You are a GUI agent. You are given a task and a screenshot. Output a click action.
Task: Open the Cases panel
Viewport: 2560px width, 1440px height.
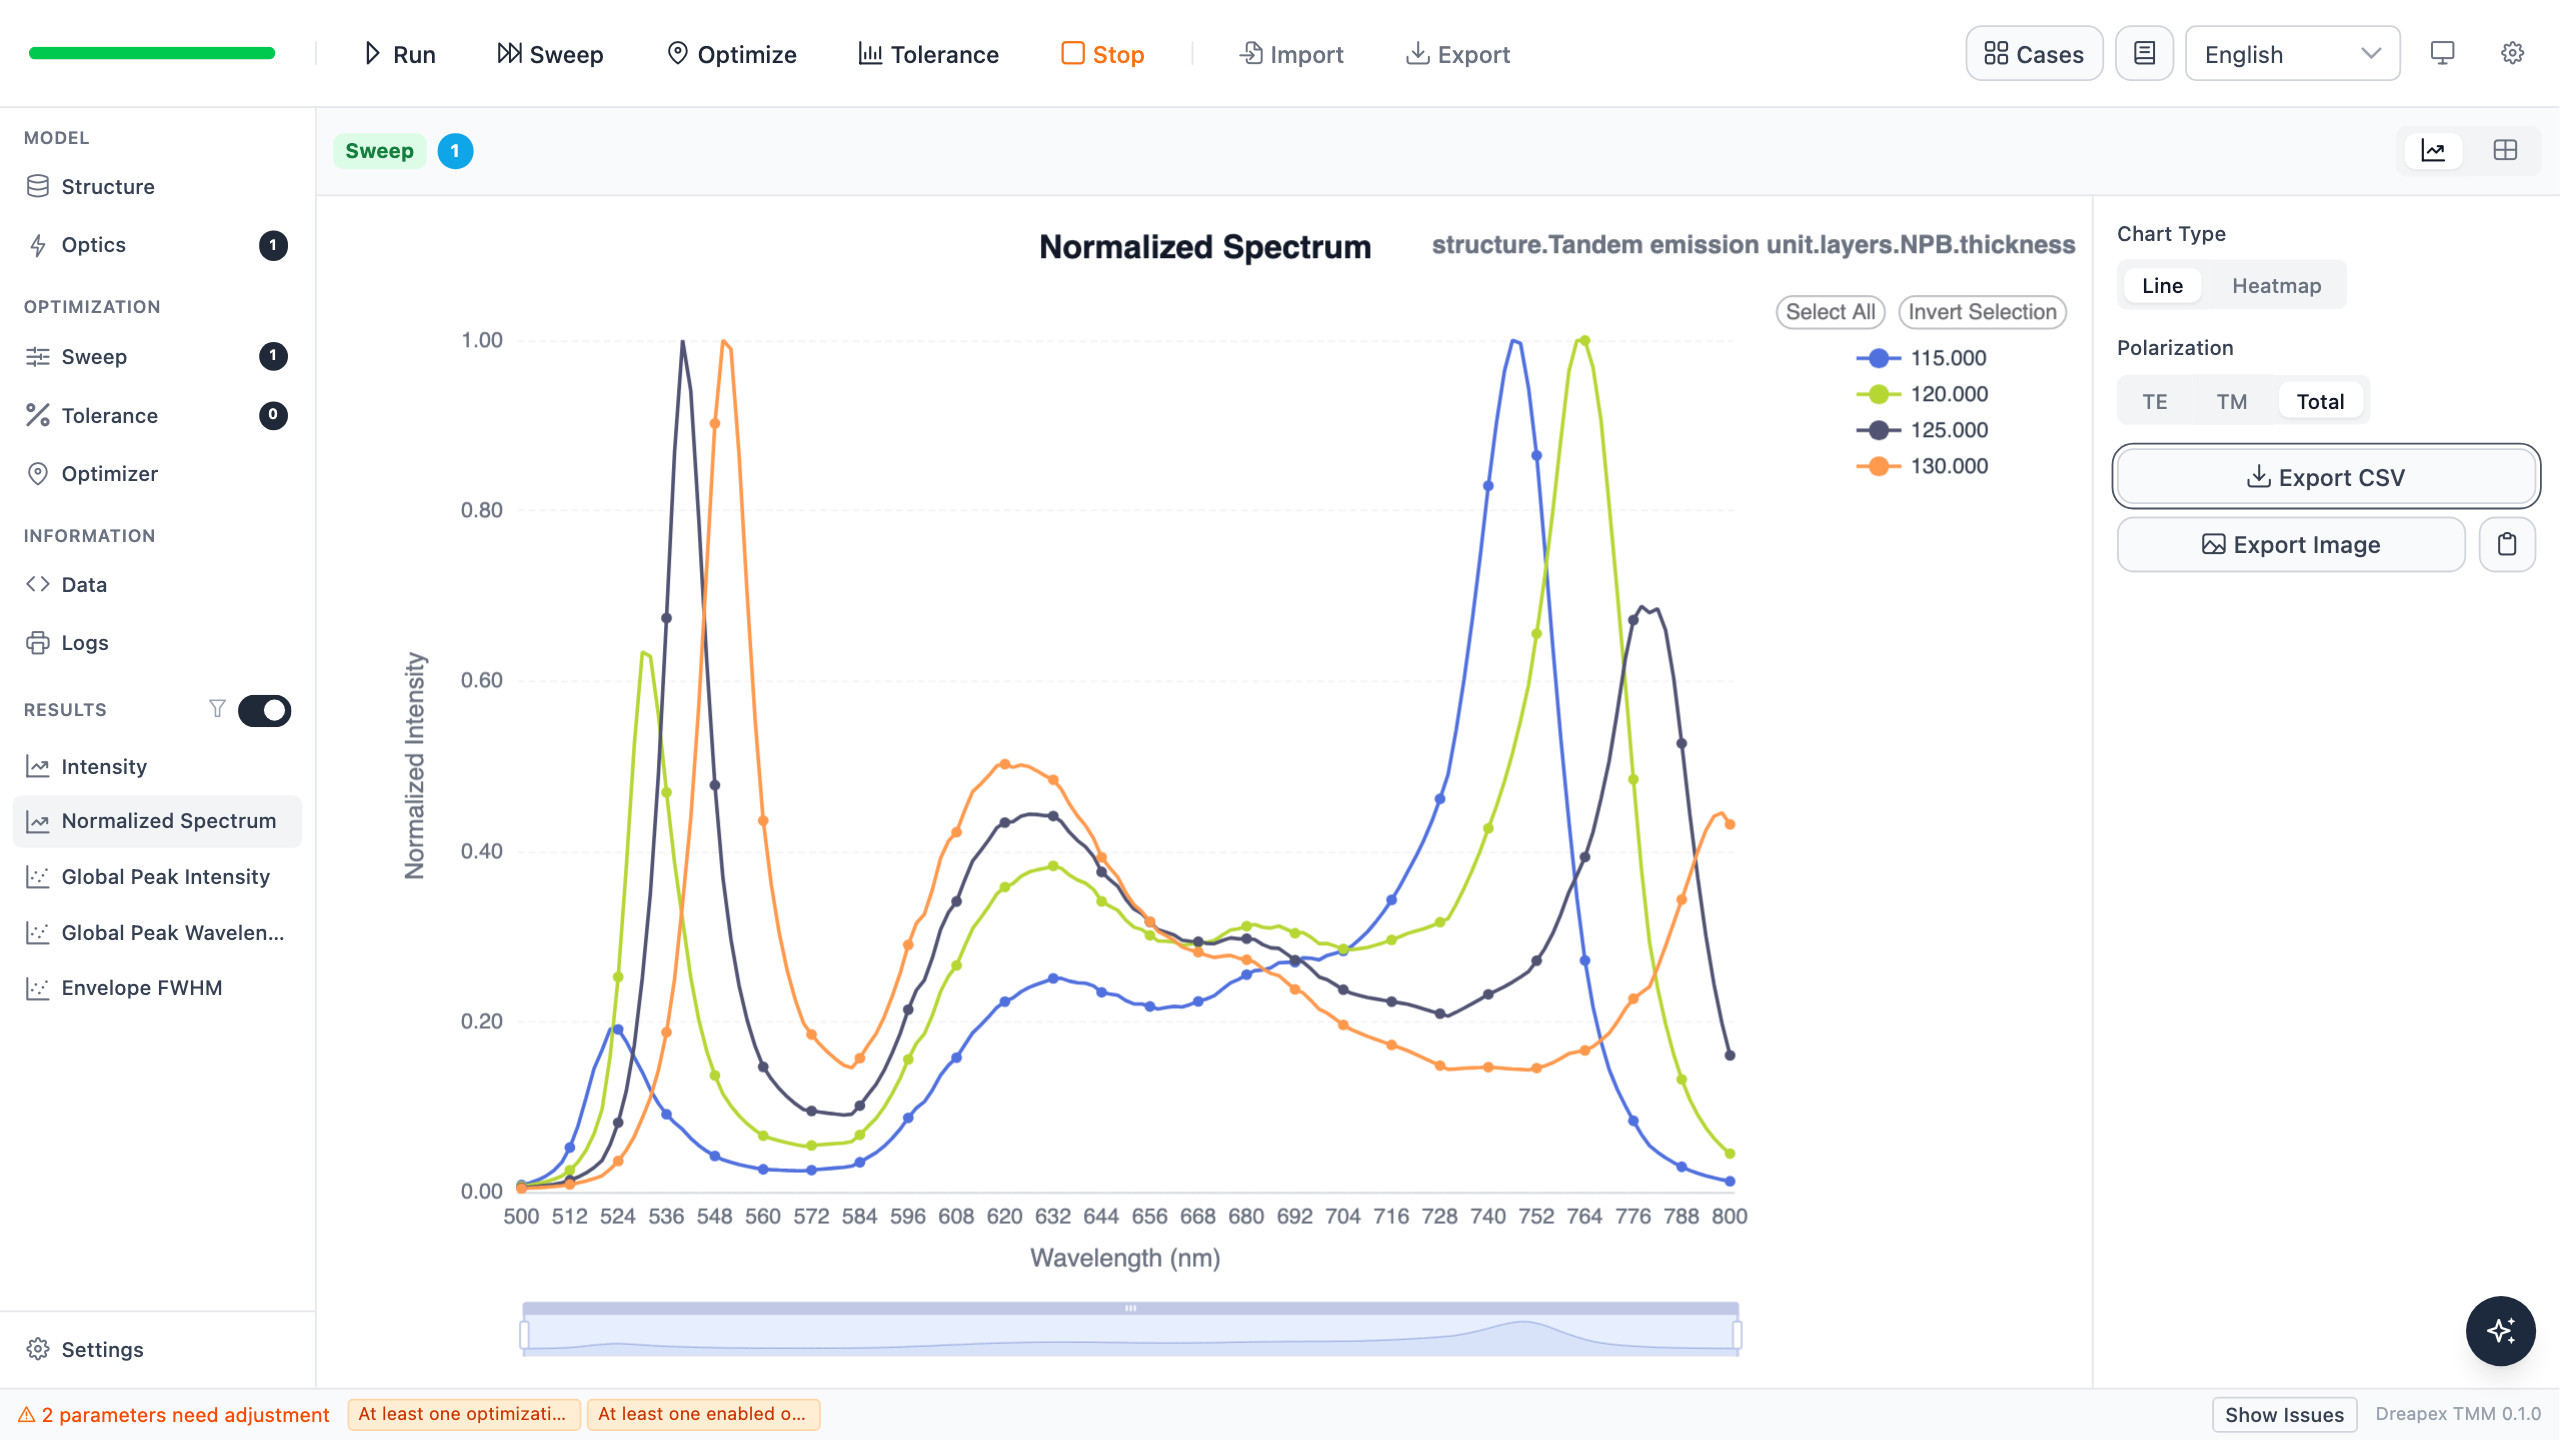click(2034, 54)
